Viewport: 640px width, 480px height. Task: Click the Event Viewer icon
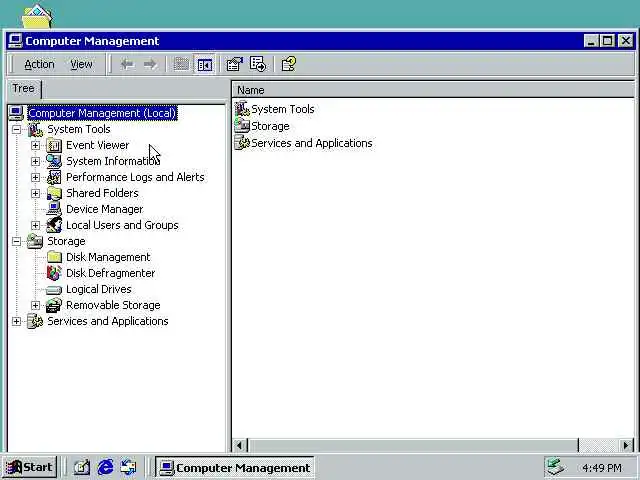[x=54, y=145]
